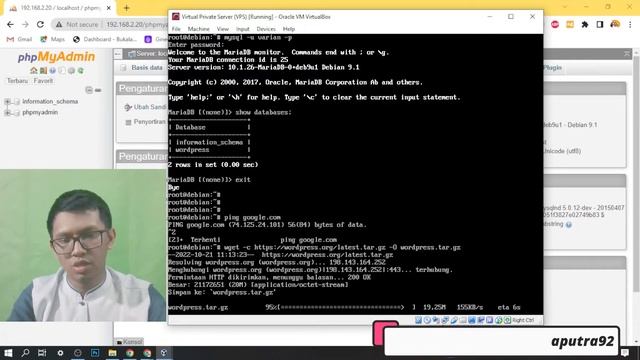Close the 192.168.2.20 browser tab
Viewport: 640px width, 360px height.
pyautogui.click(x=109, y=8)
